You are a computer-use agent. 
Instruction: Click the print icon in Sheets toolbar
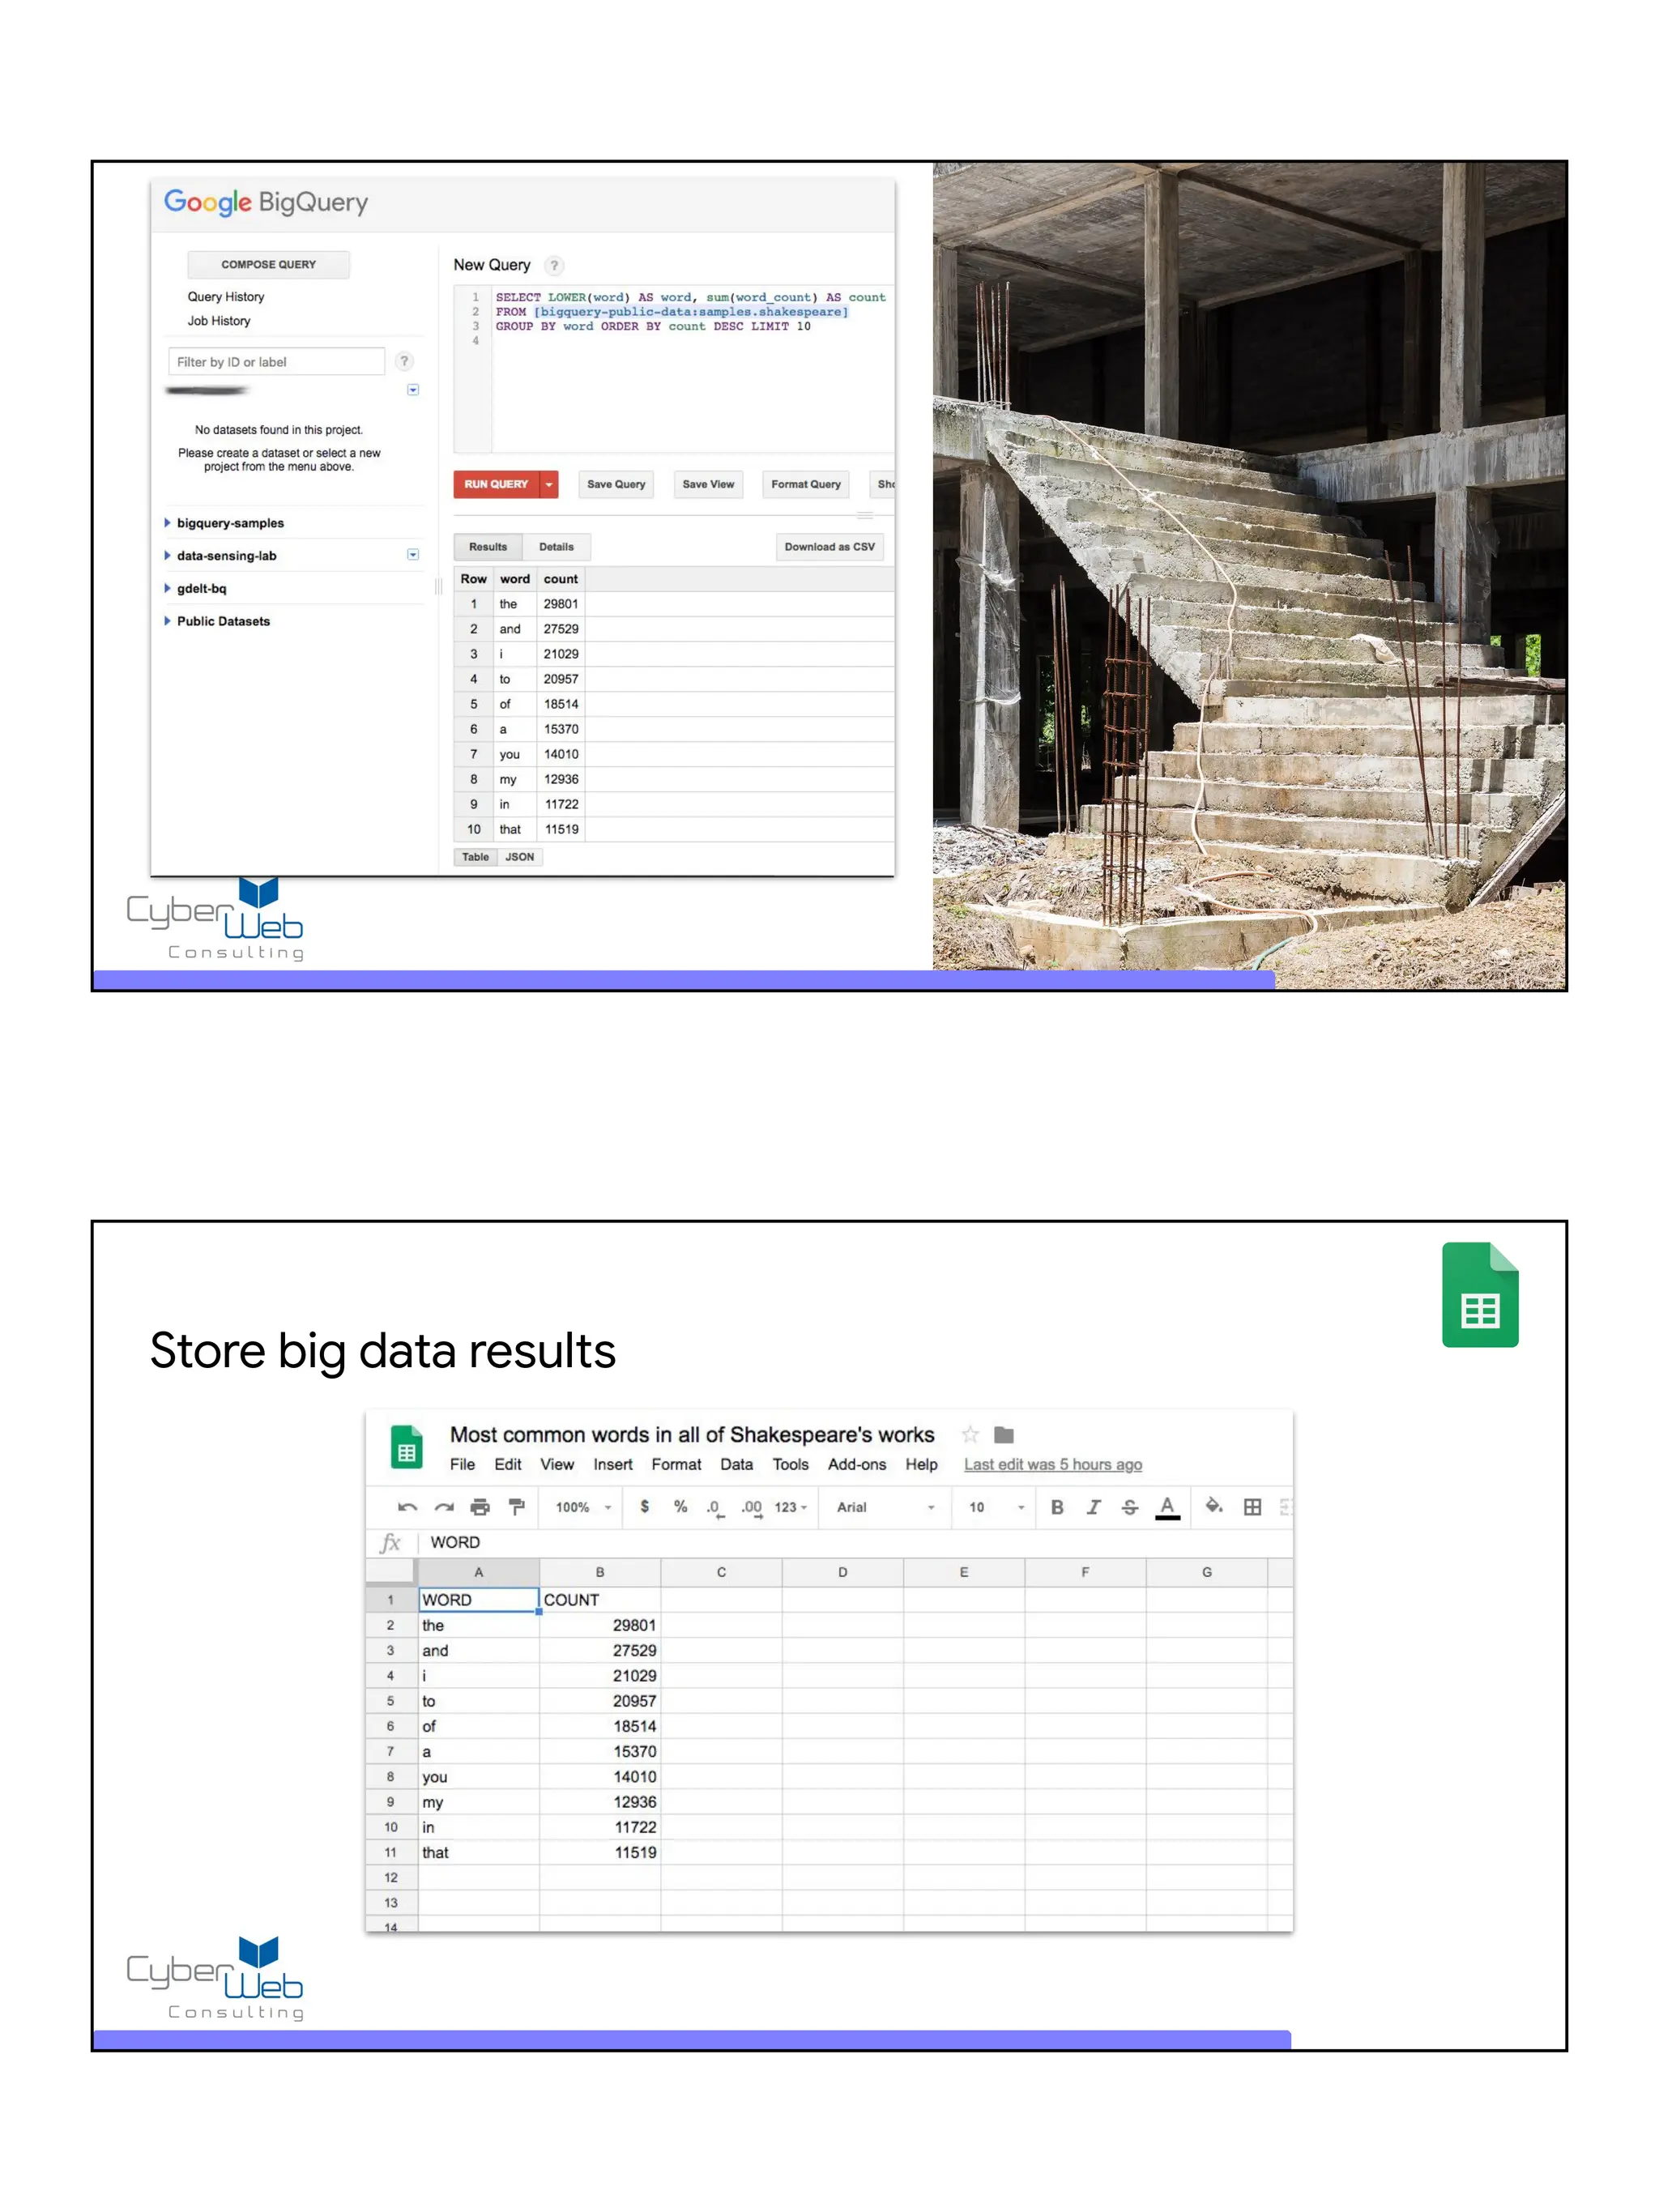480,1507
